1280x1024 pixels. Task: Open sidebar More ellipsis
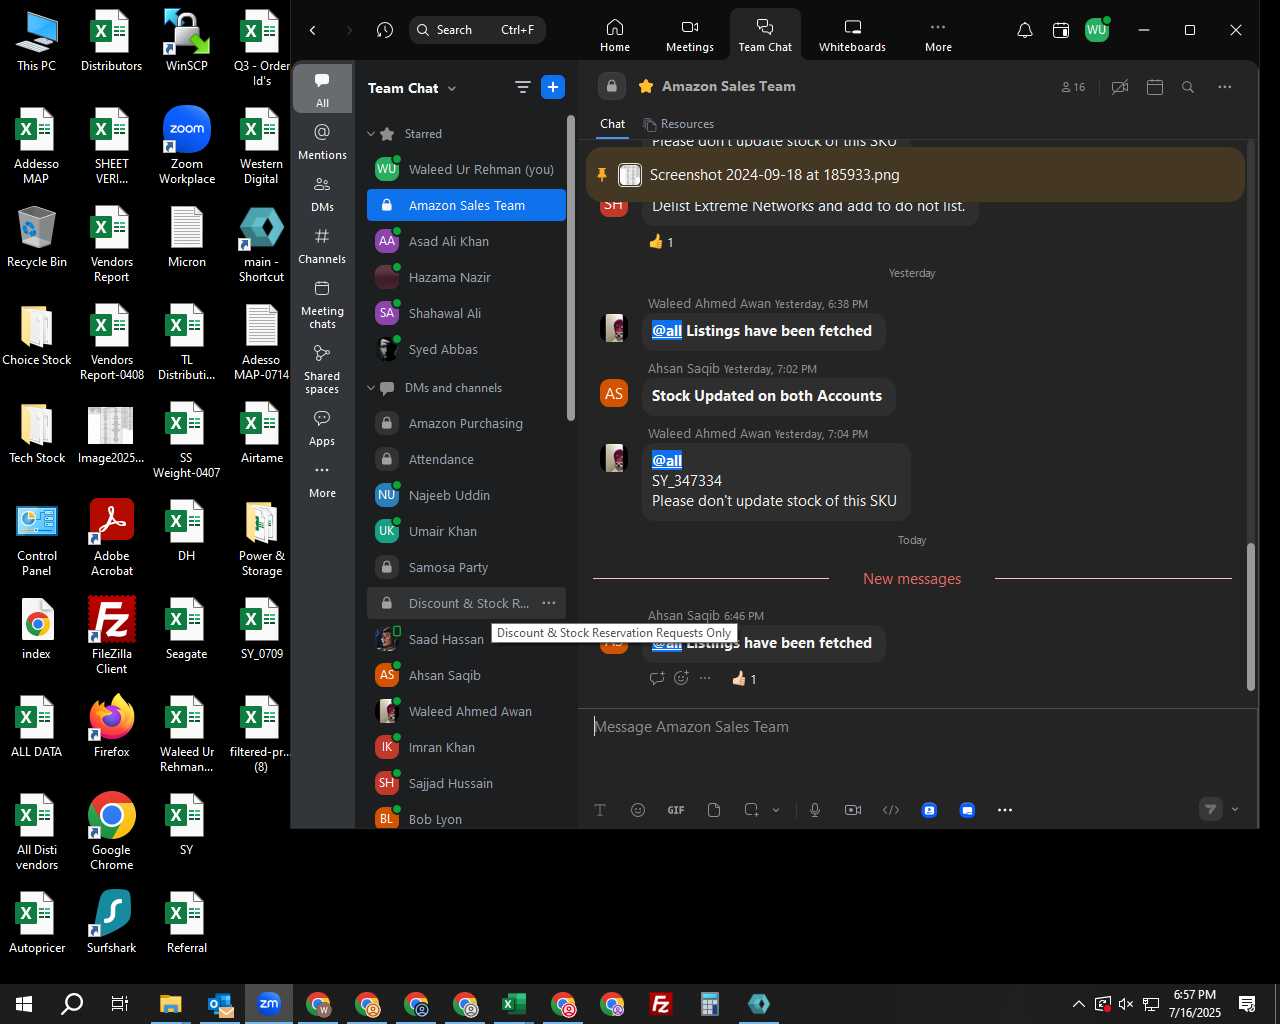coord(322,480)
